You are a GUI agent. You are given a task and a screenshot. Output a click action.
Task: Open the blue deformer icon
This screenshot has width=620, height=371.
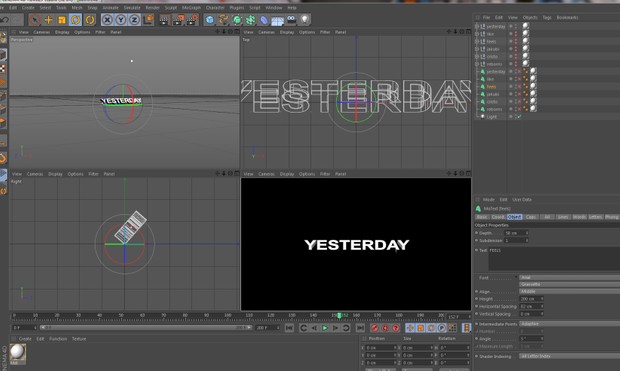point(264,19)
